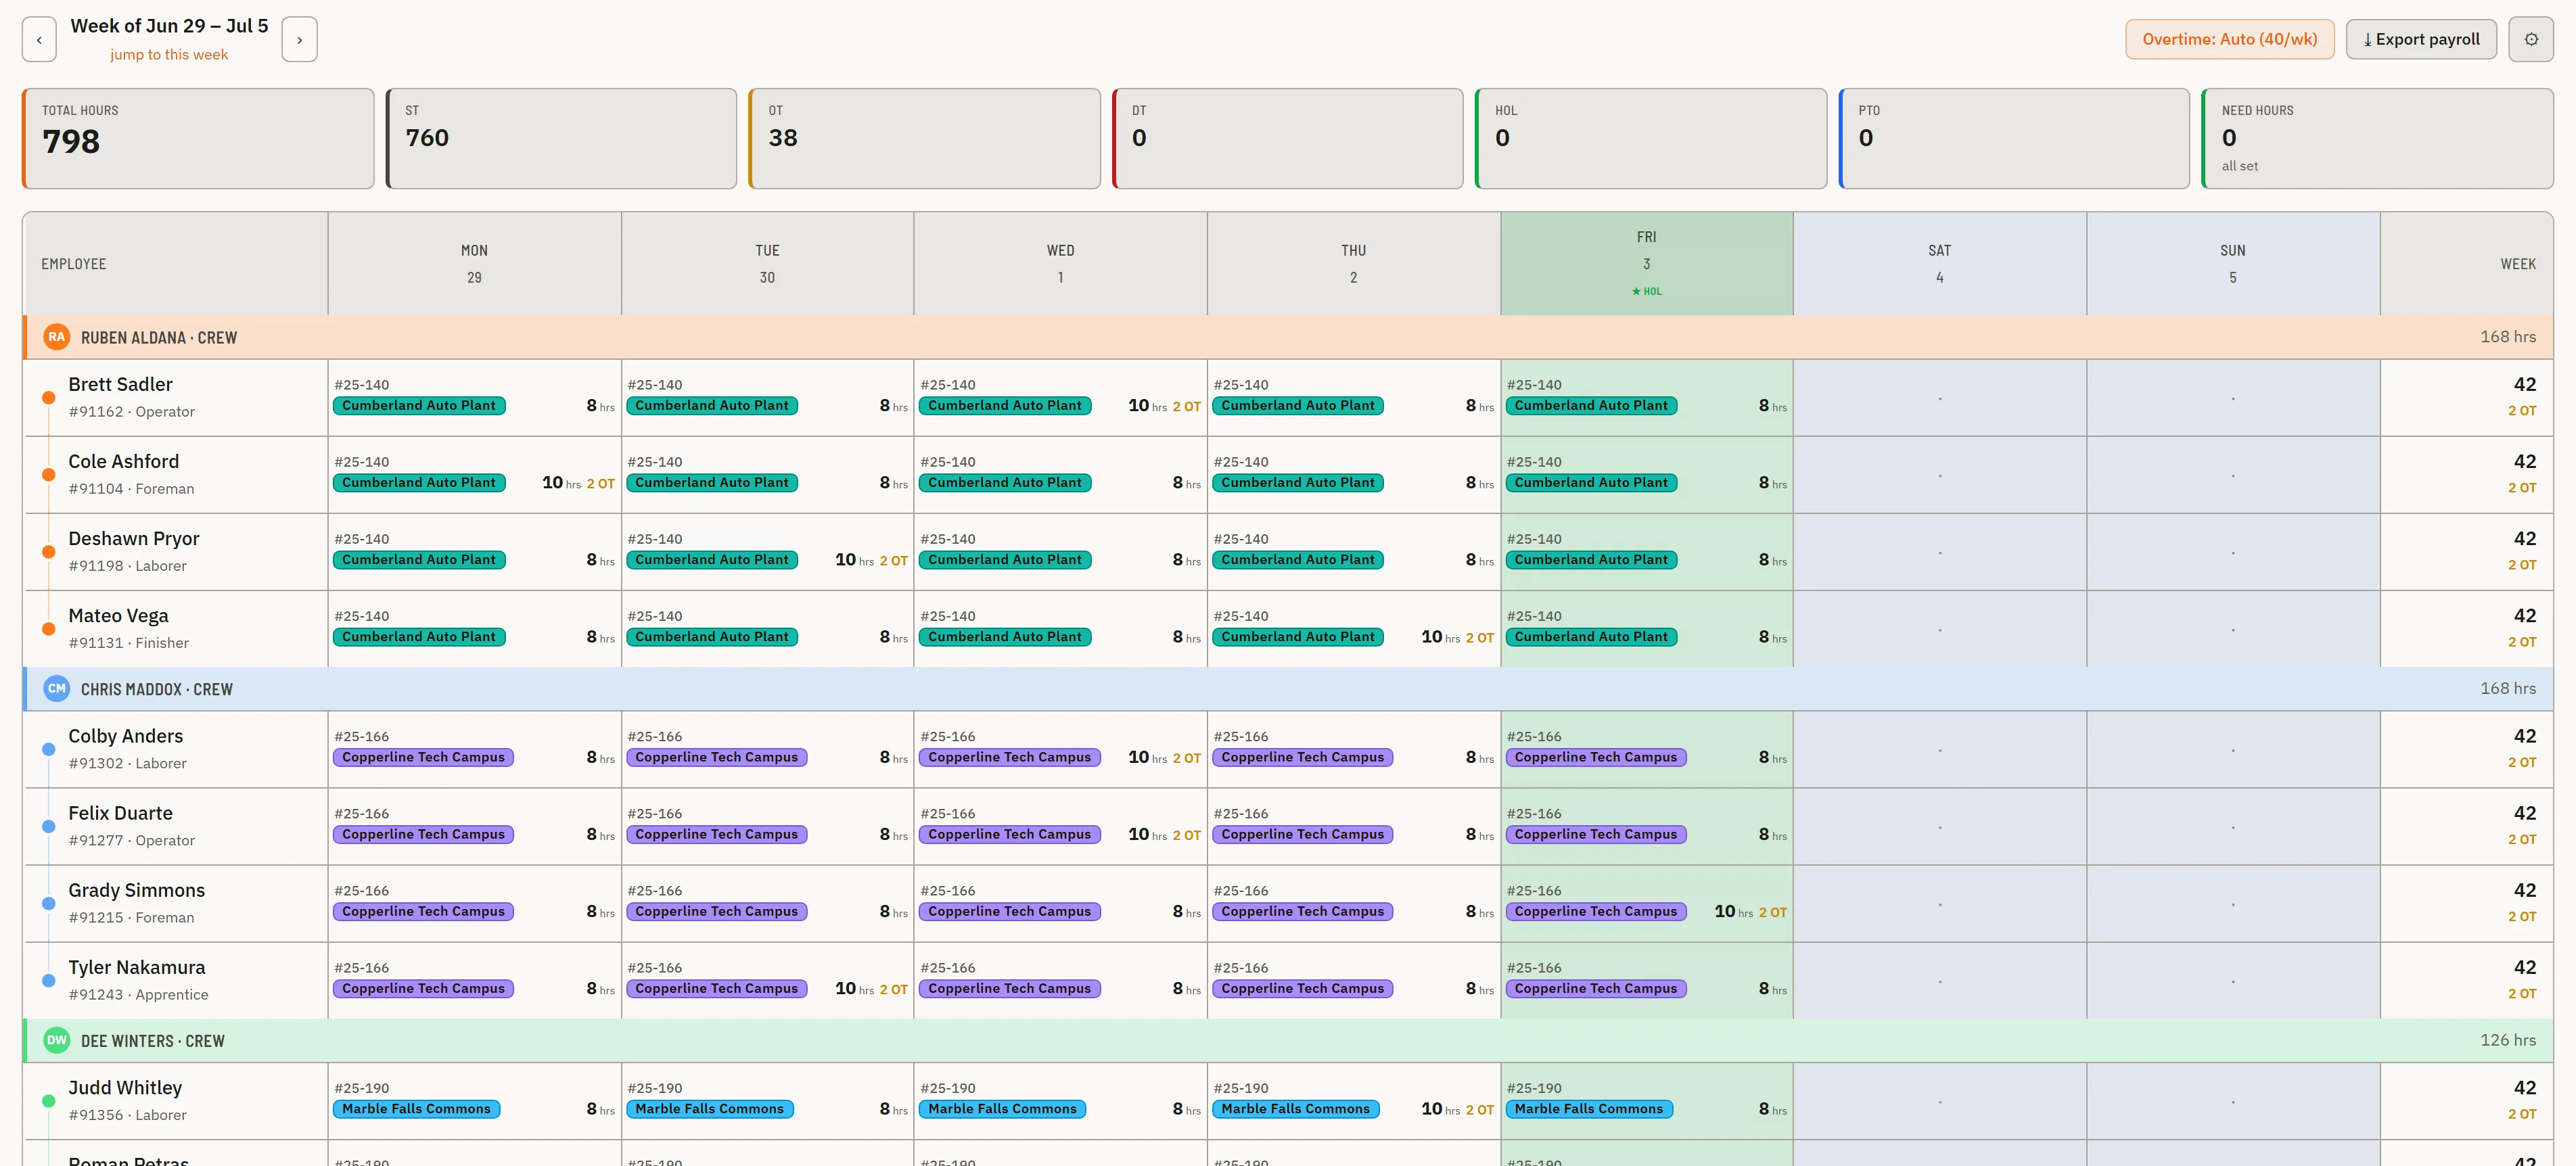The height and width of the screenshot is (1166, 2576).
Task: Click the 168 hrs total on Ruben Aldana row
Action: click(2508, 337)
